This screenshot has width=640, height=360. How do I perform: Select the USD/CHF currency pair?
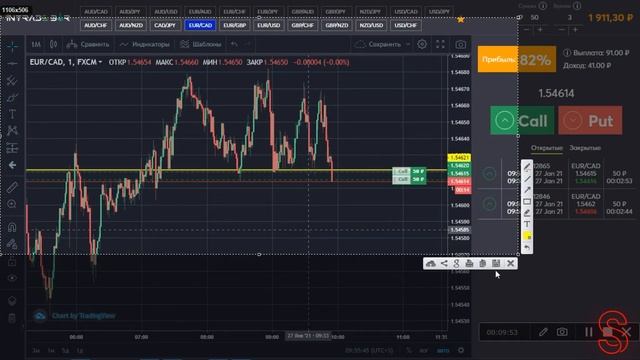coord(405,25)
